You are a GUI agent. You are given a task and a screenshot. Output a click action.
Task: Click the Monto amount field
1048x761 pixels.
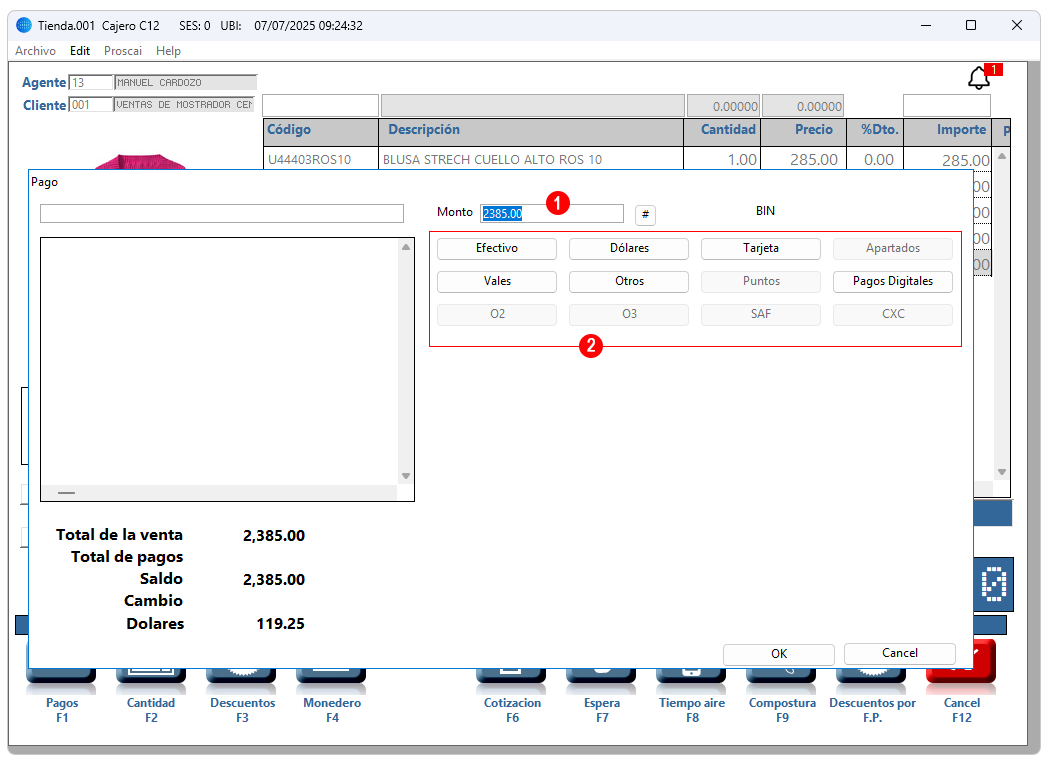point(551,214)
